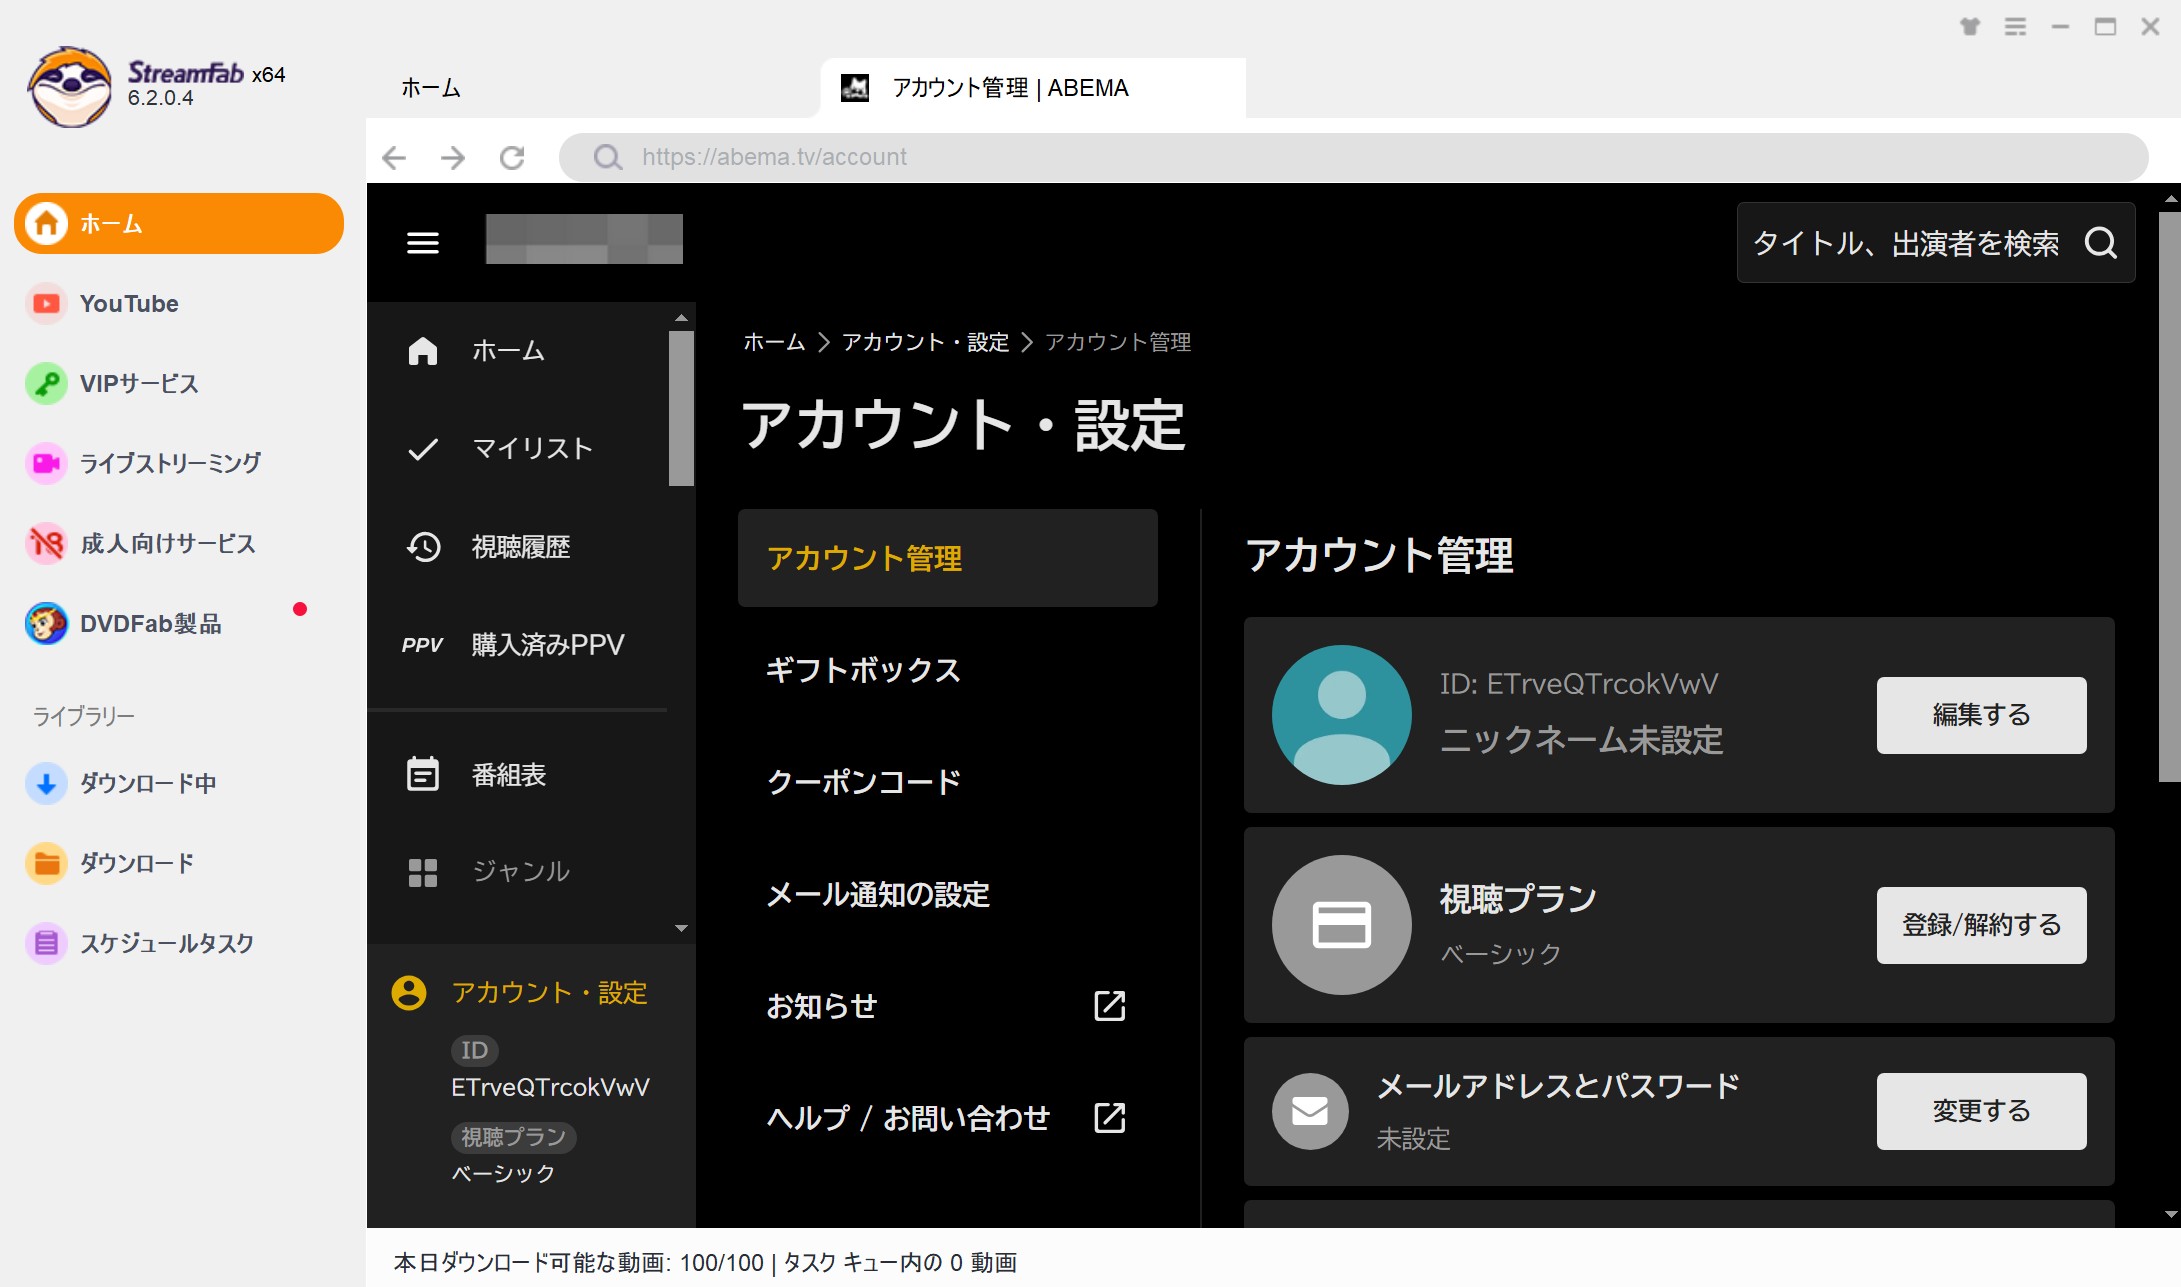The height and width of the screenshot is (1287, 2181).
Task: Click アカウント・設定 breadcrumb link
Action: tap(925, 342)
